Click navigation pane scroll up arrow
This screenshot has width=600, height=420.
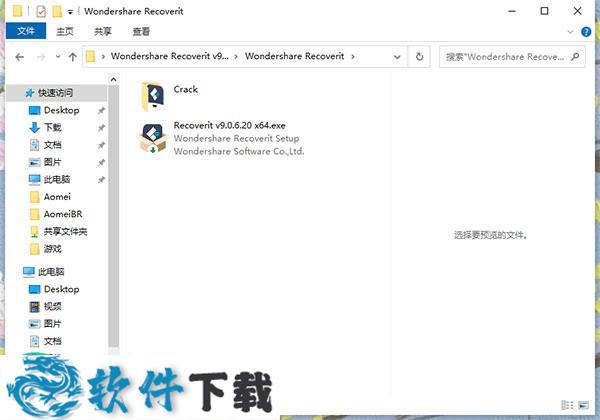coord(113,80)
